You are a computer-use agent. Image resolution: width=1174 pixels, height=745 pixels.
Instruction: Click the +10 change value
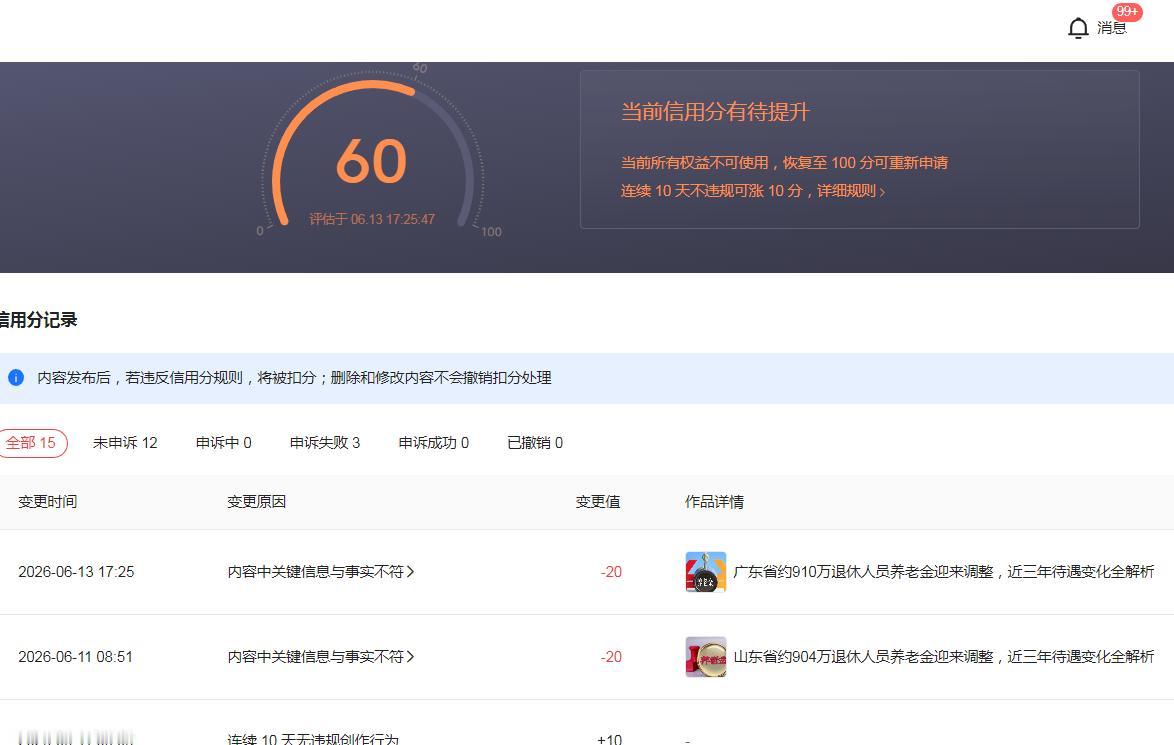click(609, 739)
